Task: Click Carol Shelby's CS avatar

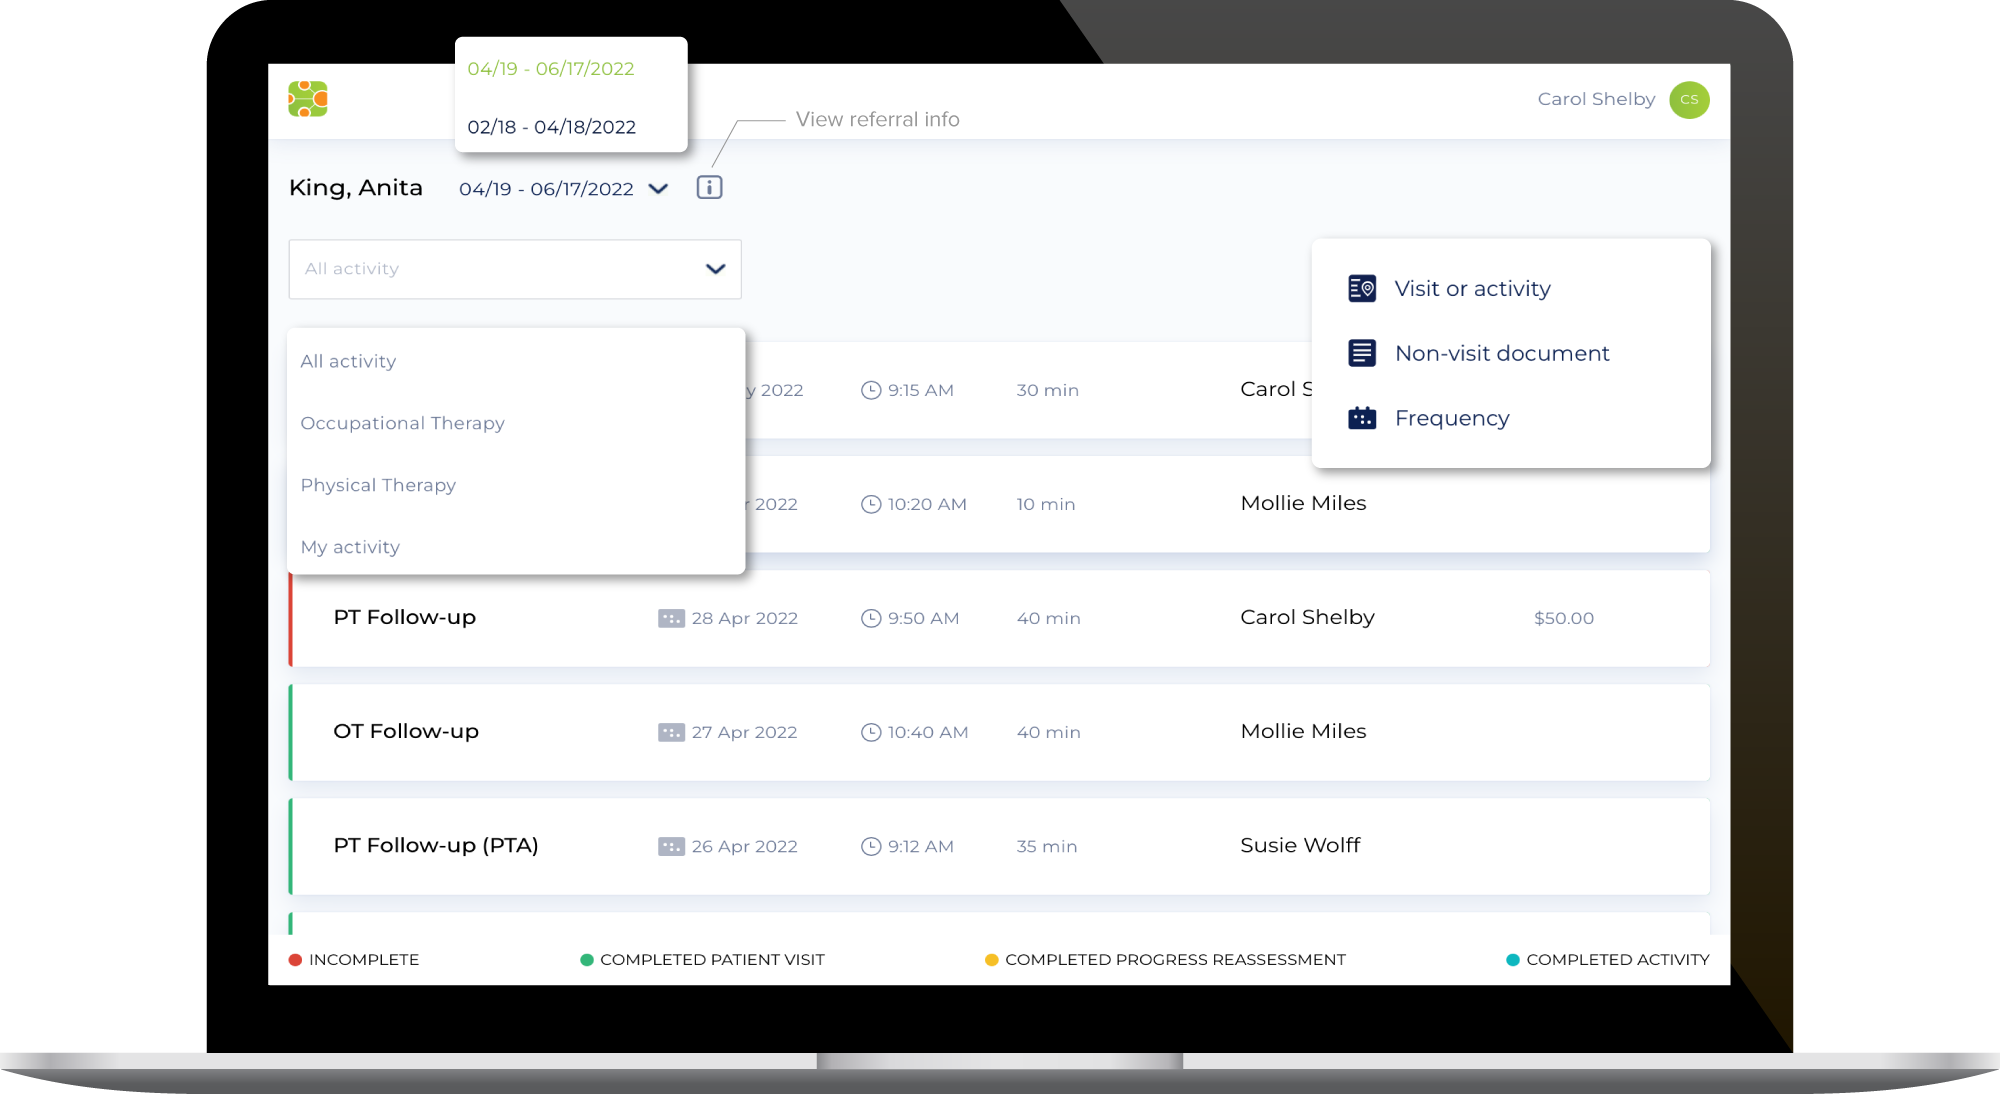Action: pos(1689,100)
